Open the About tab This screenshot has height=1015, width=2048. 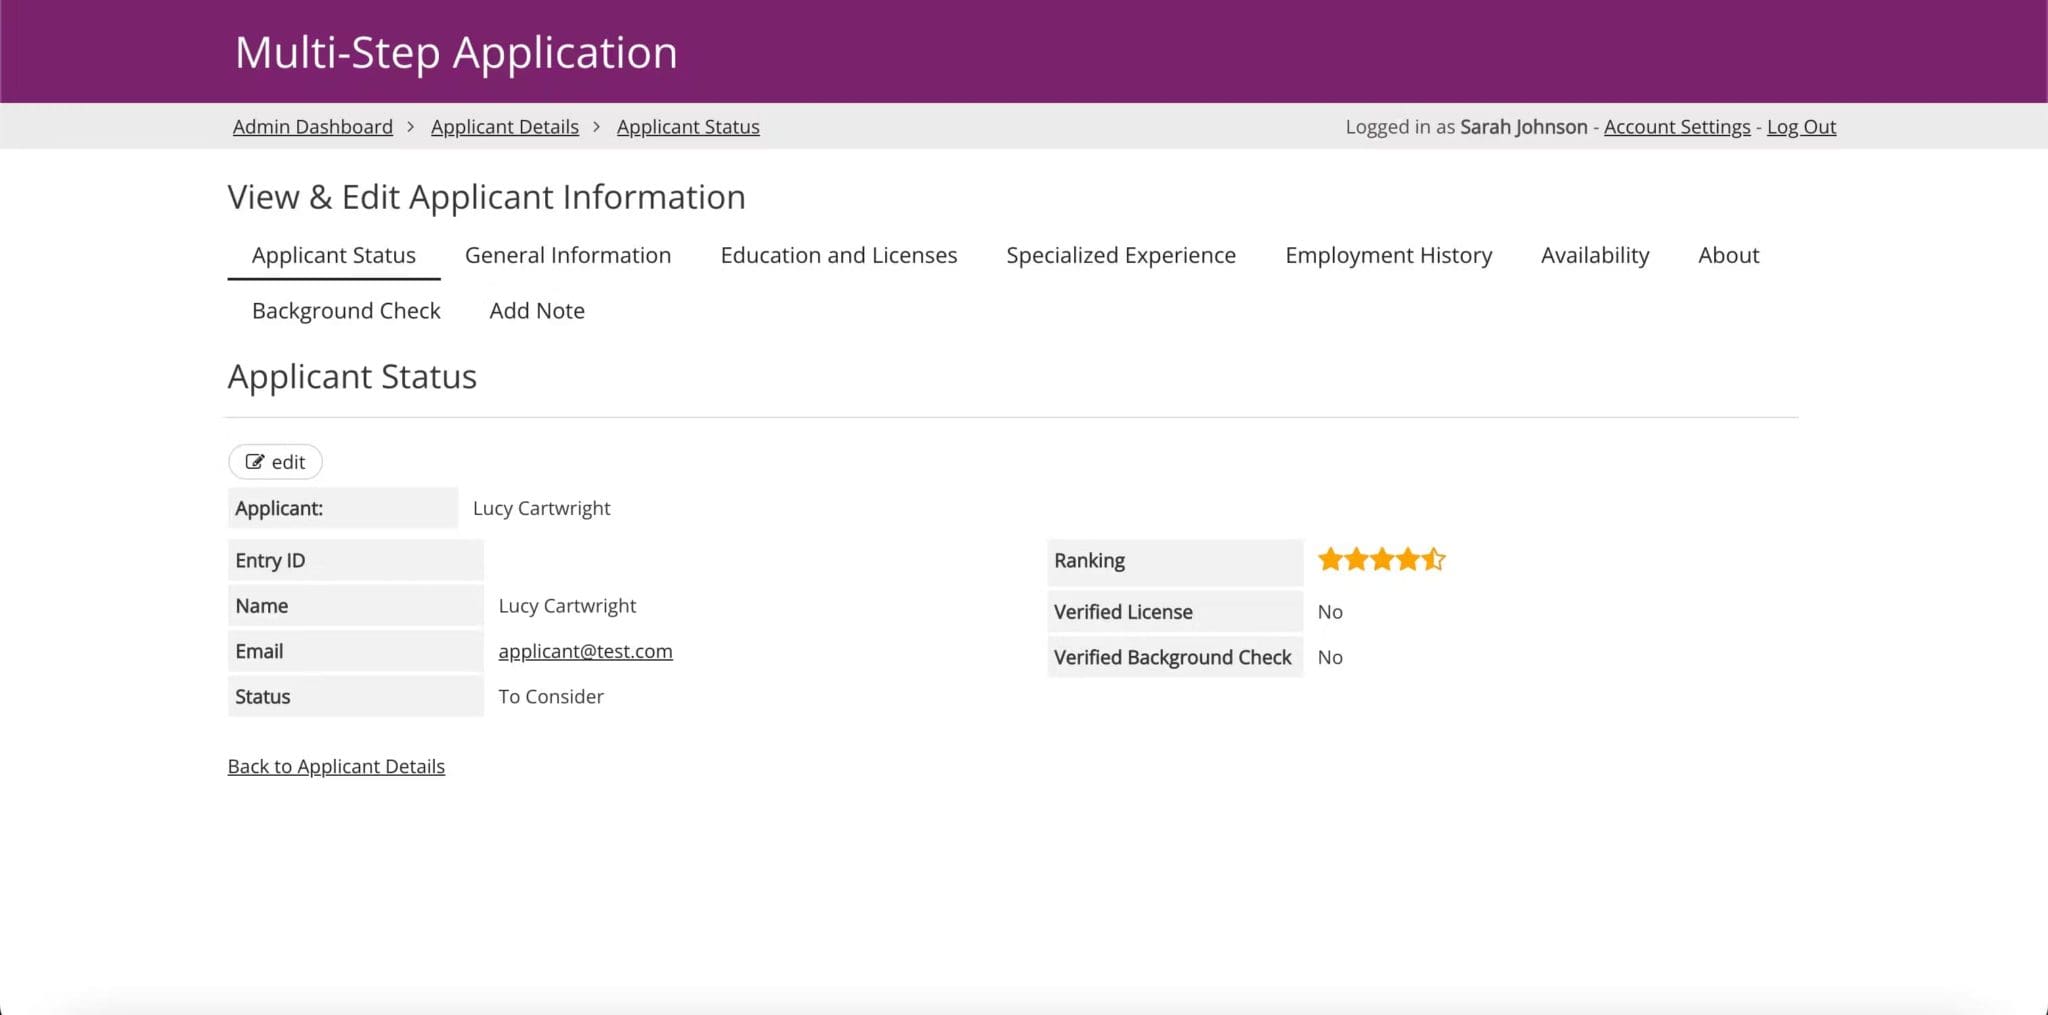[1729, 255]
